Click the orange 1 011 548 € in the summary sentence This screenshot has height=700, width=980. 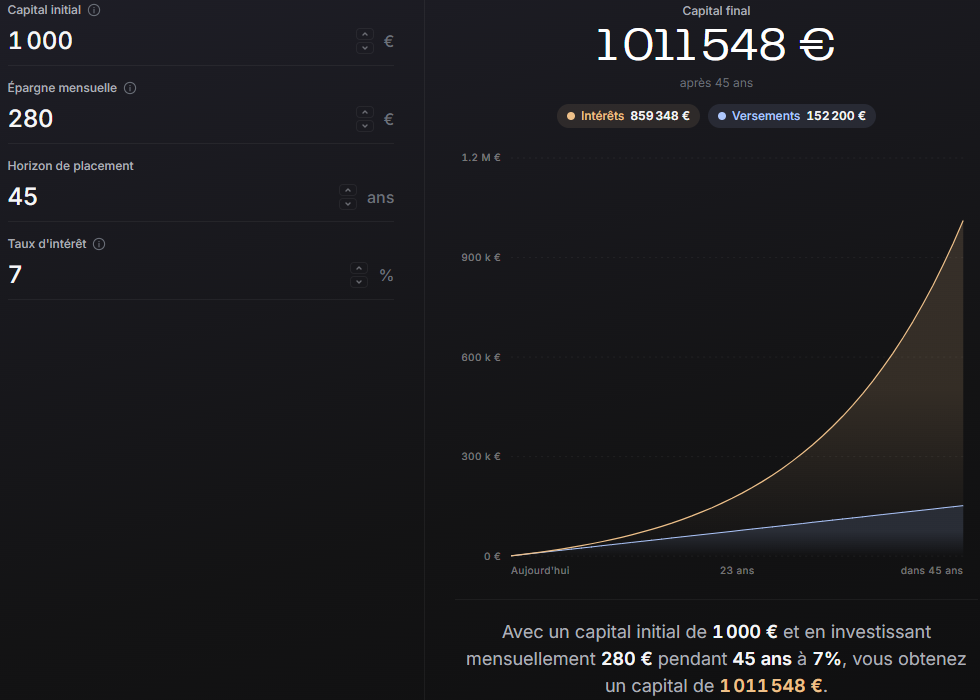tap(771, 686)
